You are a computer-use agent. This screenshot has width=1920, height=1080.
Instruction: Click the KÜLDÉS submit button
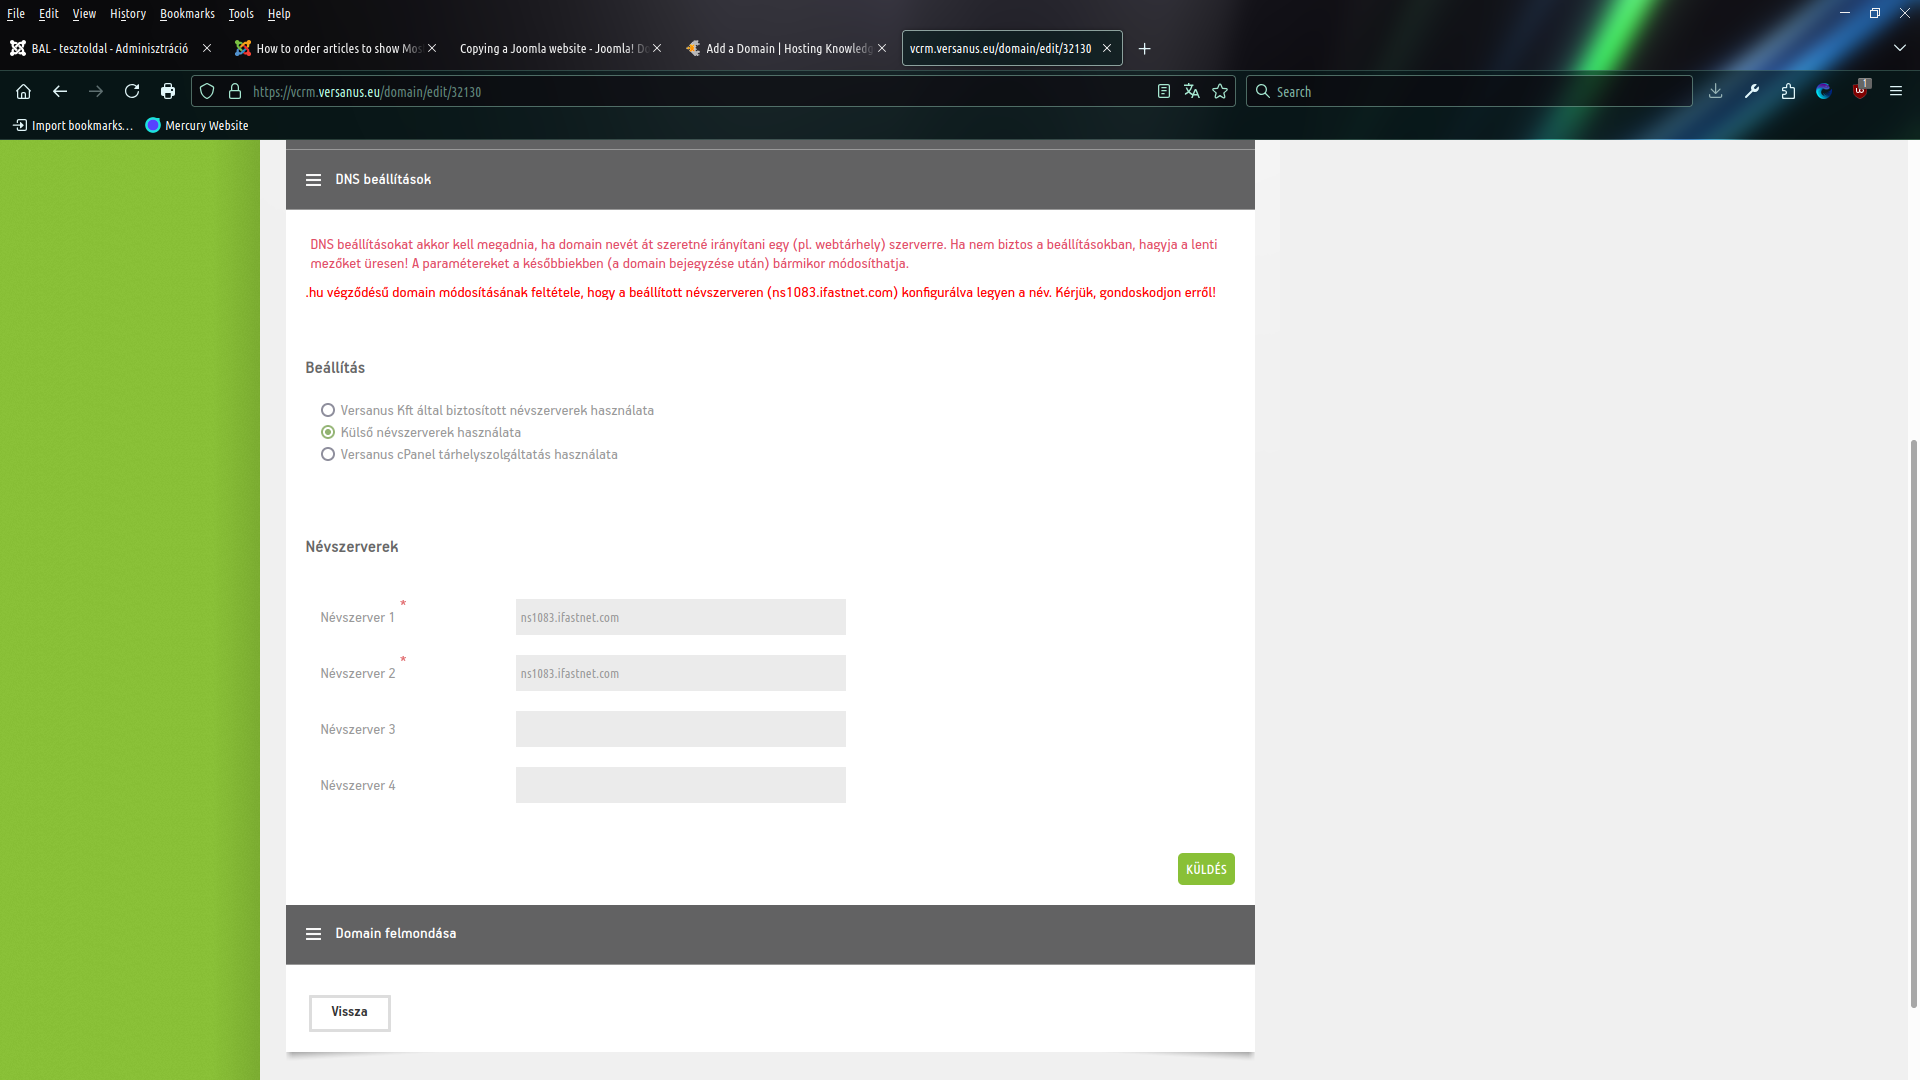(1206, 869)
